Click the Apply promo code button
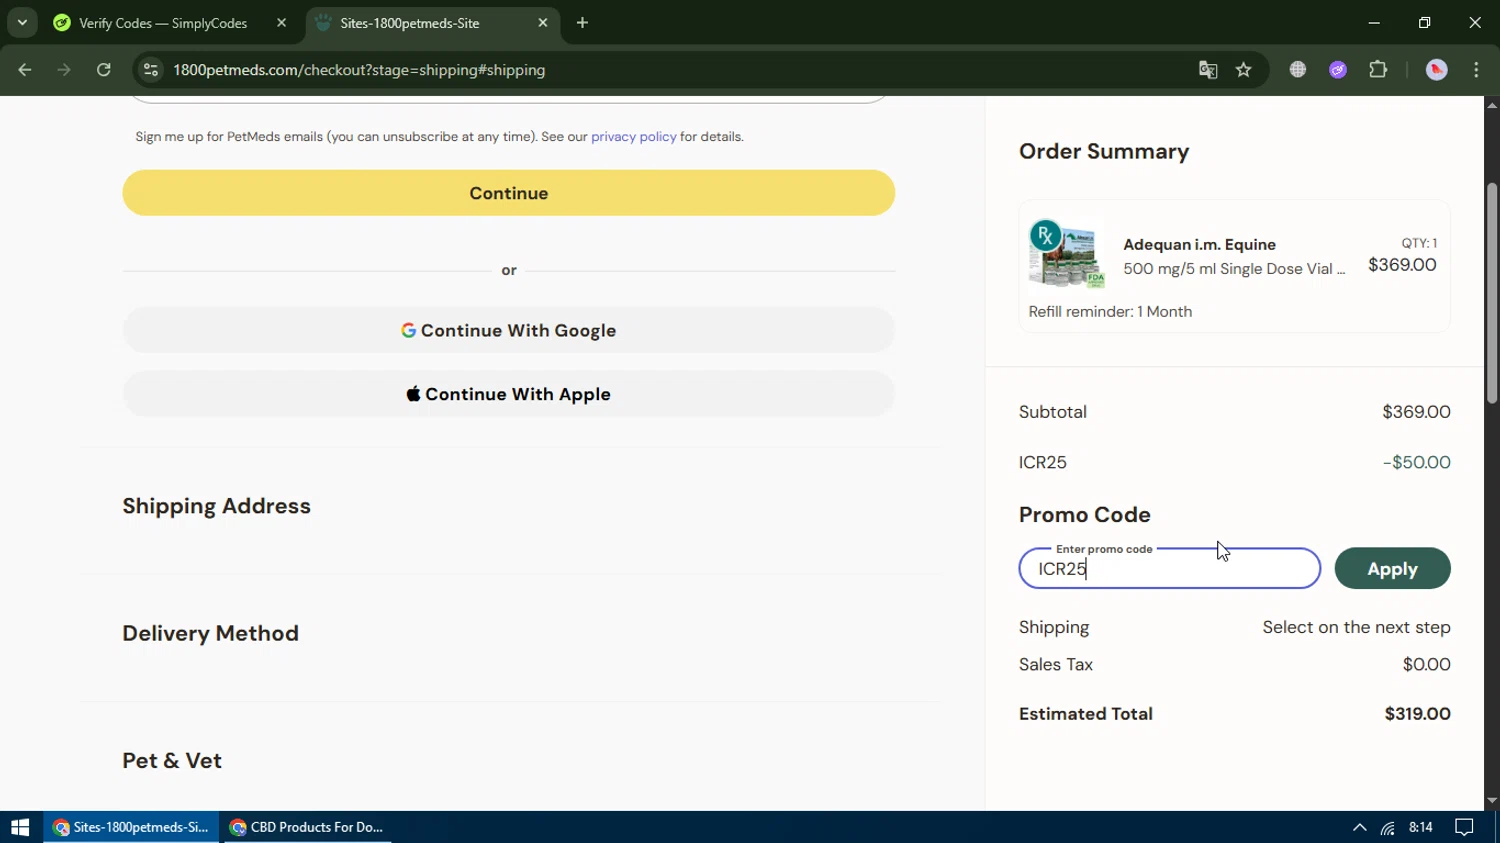1500x843 pixels. click(1392, 569)
